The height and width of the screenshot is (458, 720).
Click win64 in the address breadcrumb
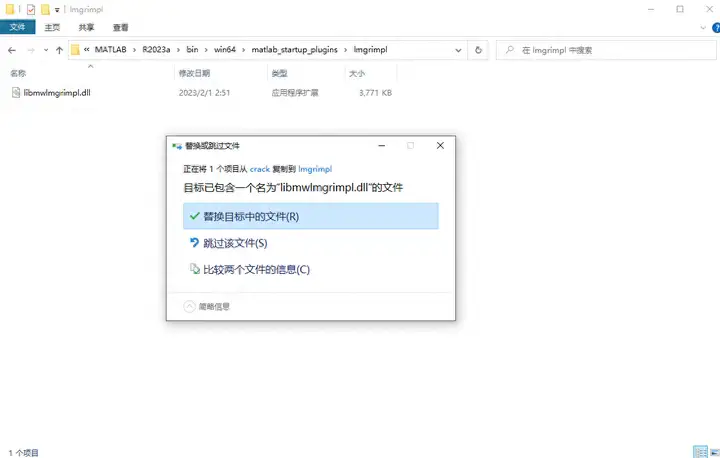pyautogui.click(x=225, y=50)
